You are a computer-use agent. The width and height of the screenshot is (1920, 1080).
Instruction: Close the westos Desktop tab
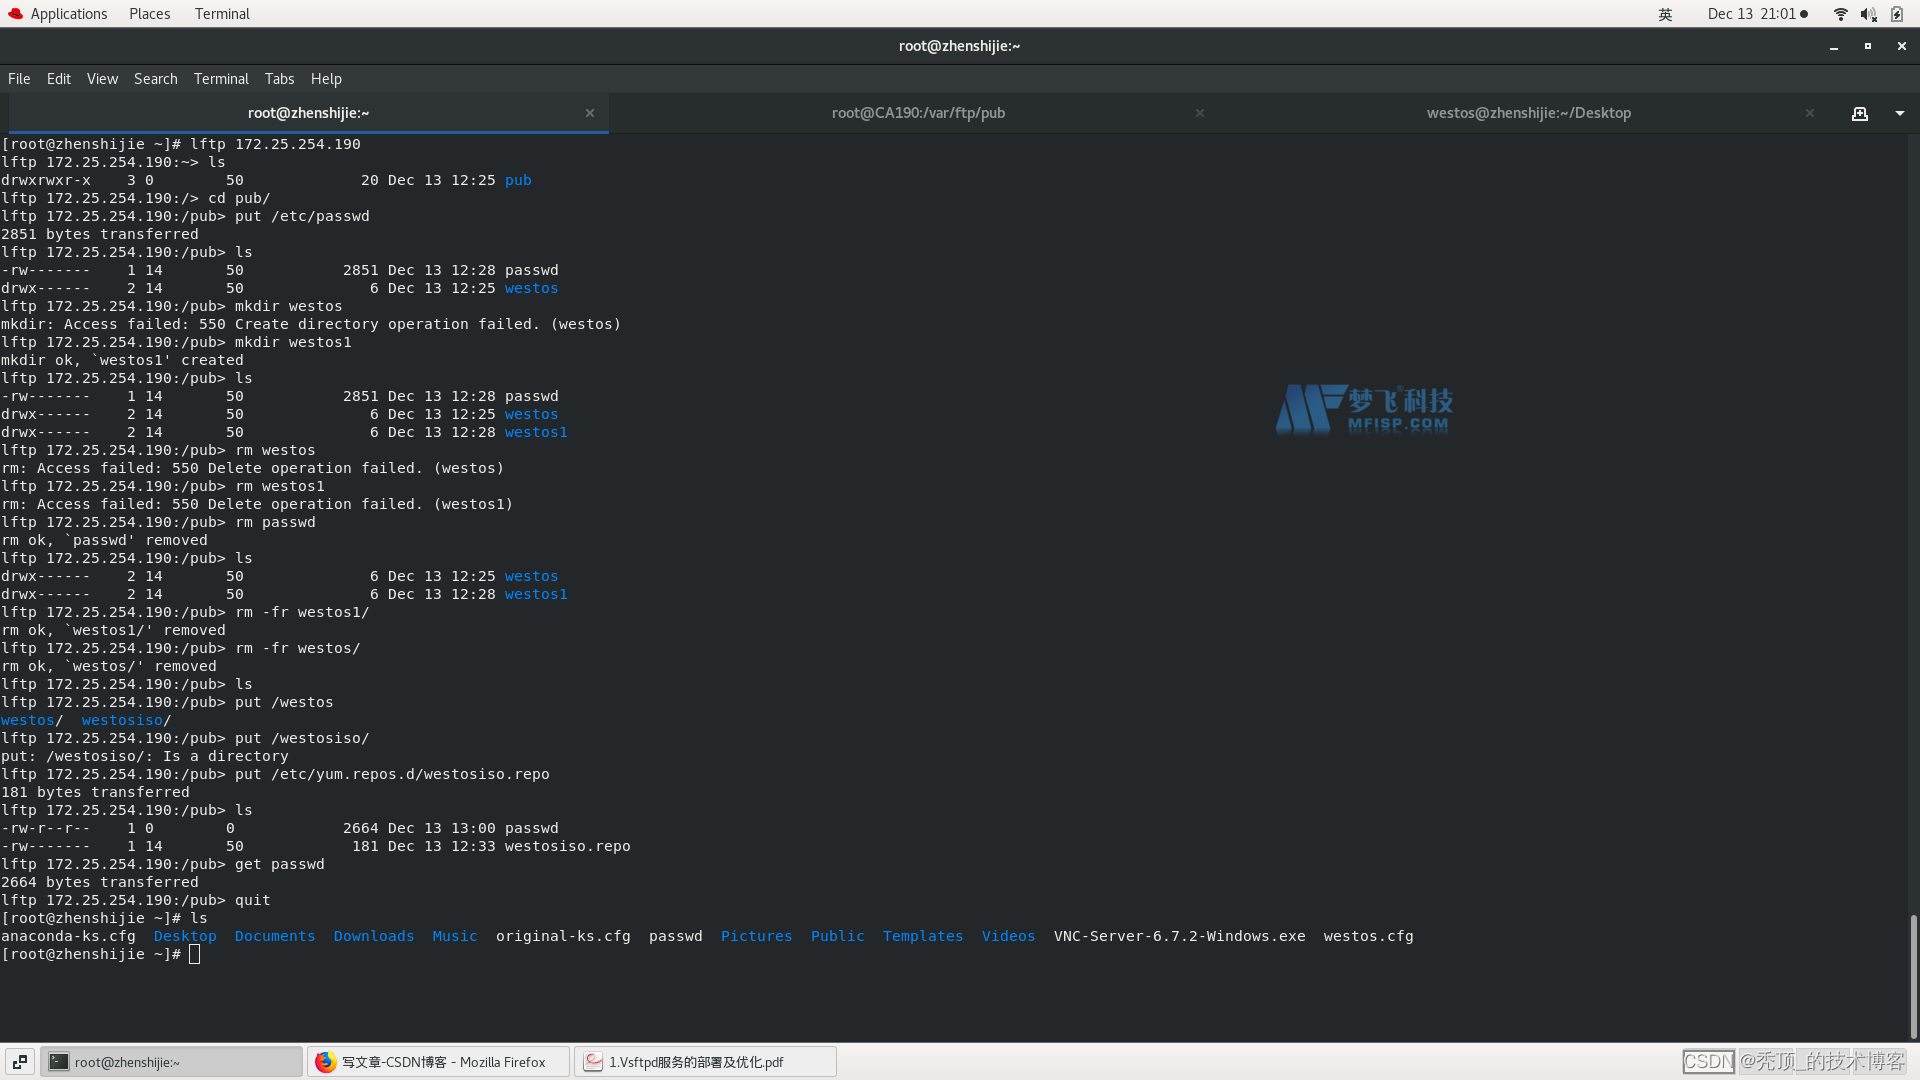[x=1809, y=113]
